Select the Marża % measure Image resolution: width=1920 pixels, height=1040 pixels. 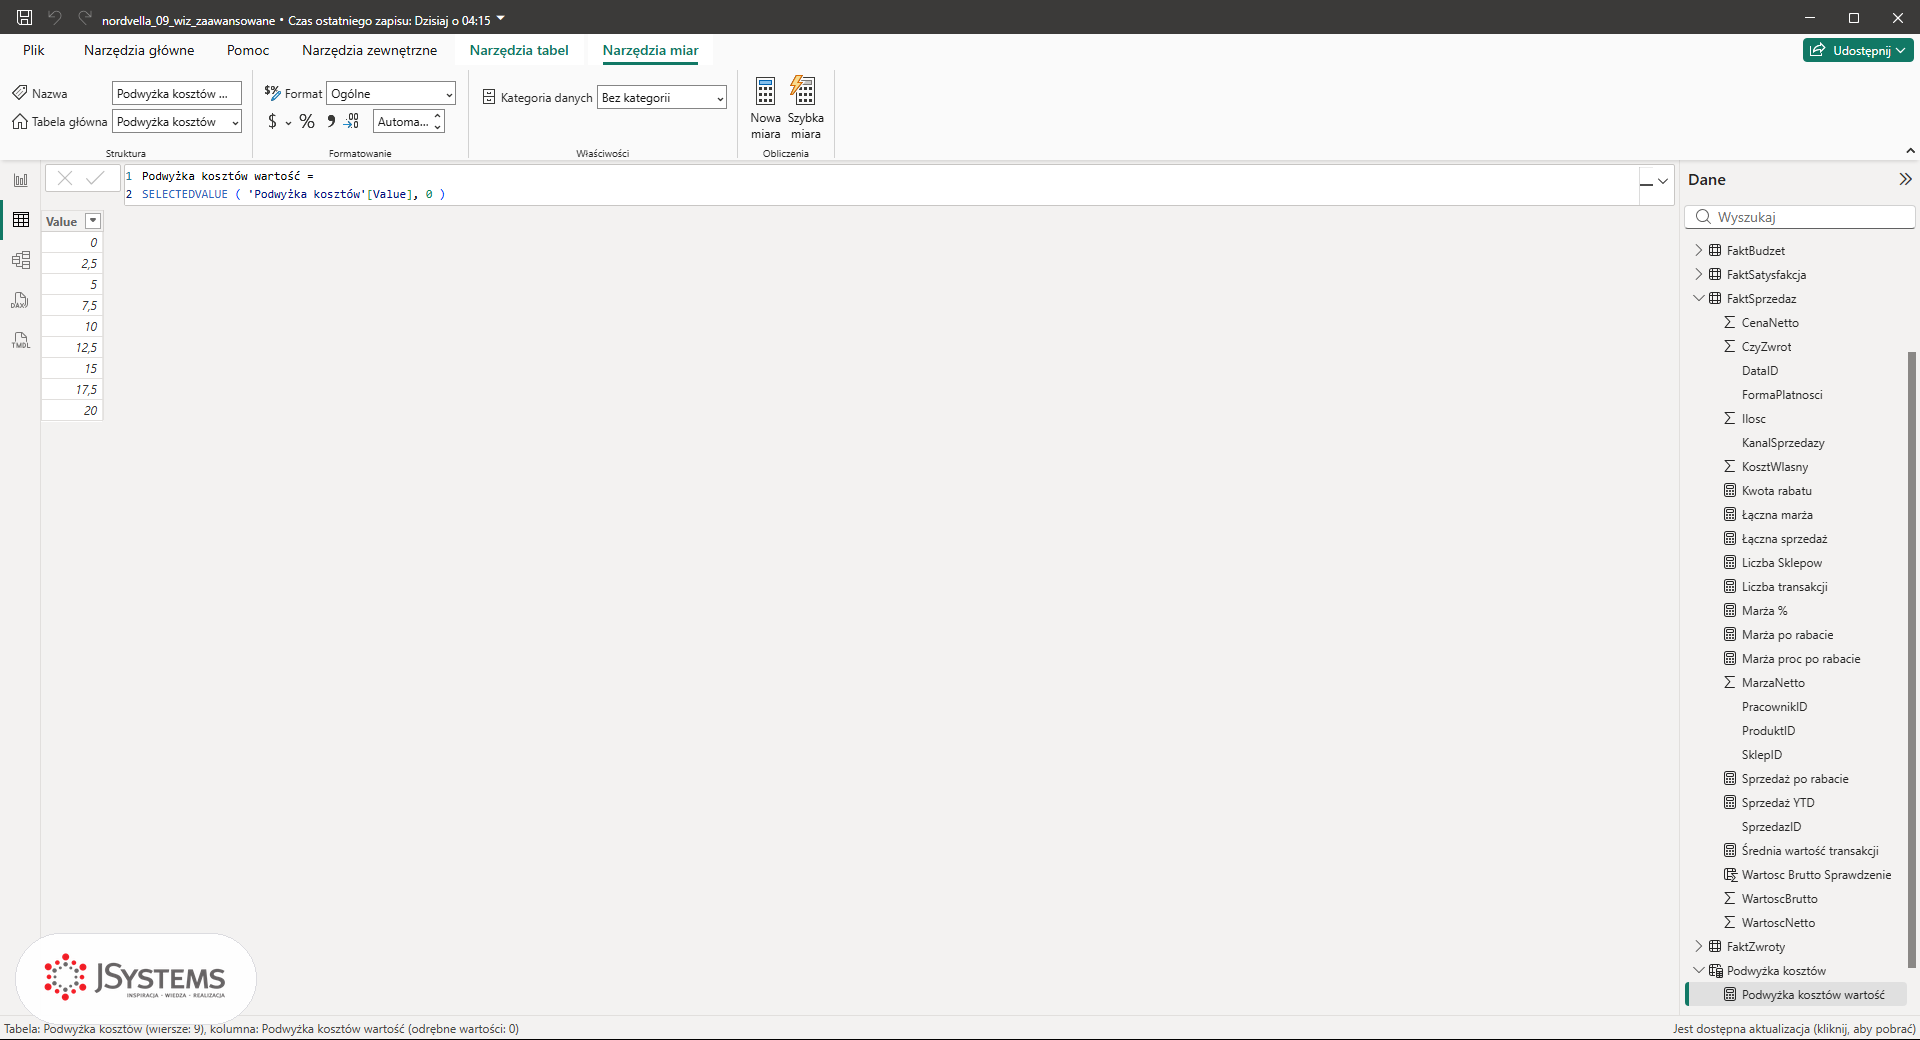(x=1764, y=611)
